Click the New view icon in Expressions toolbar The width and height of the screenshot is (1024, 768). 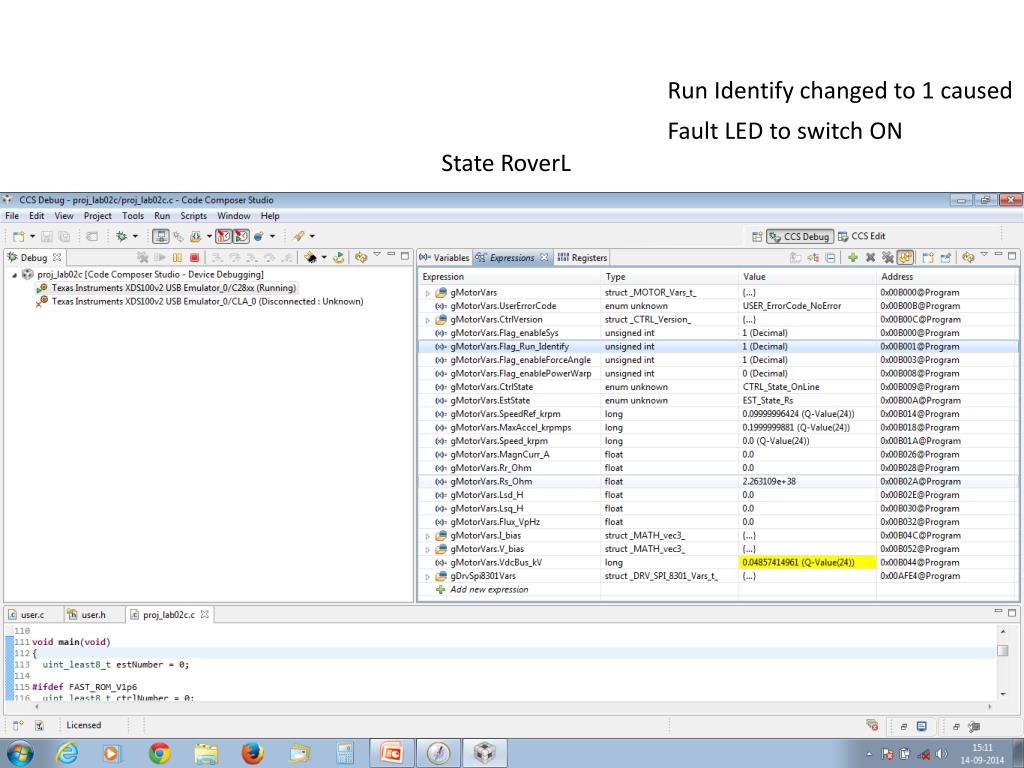(928, 257)
